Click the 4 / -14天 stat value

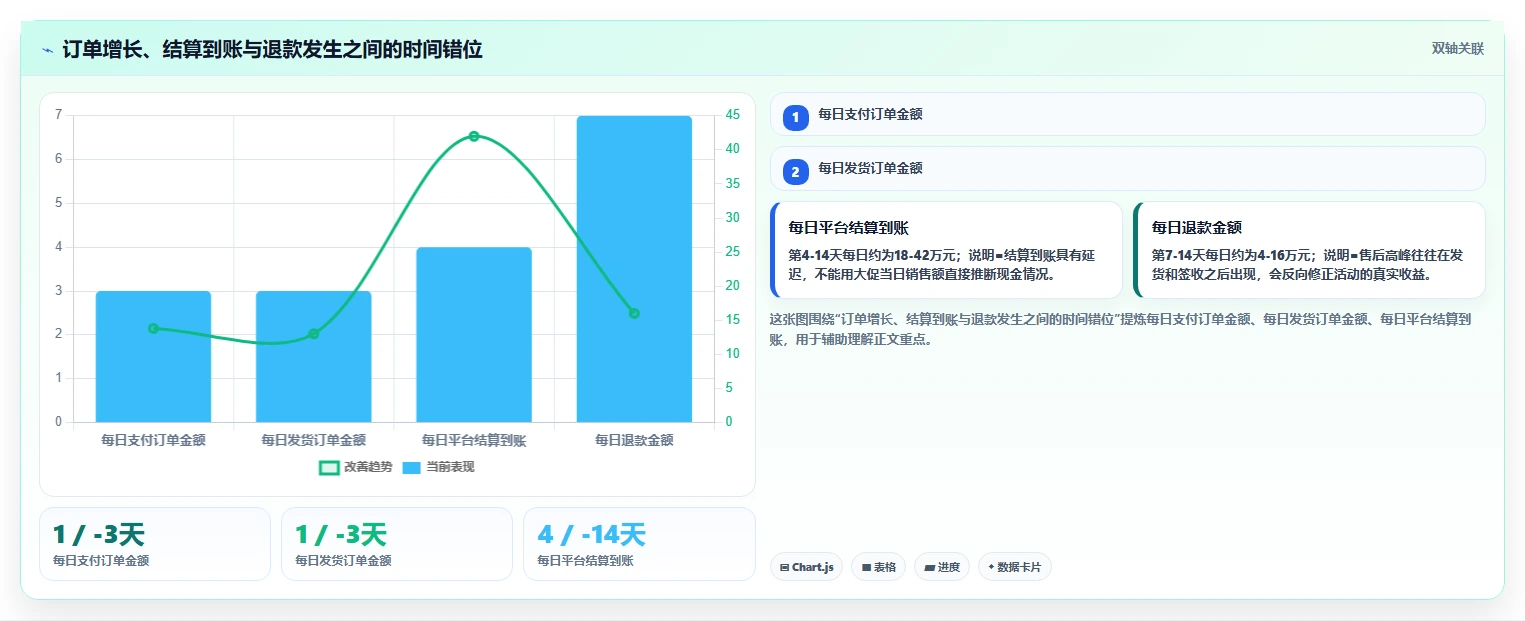click(x=591, y=535)
